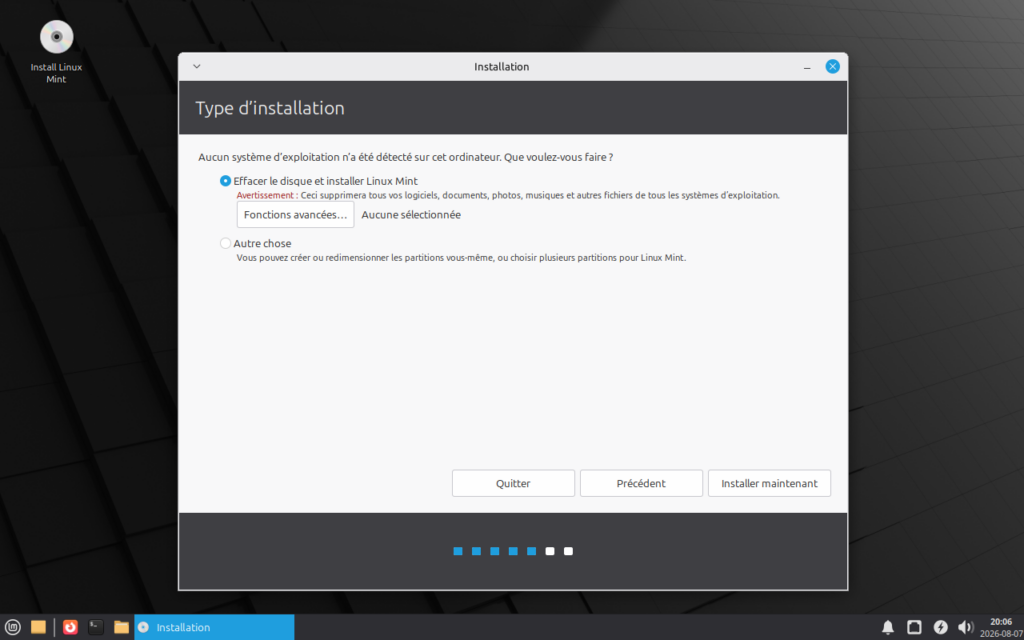1024x640 pixels.
Task: Open the notifications bell in the tray
Action: pyautogui.click(x=888, y=627)
